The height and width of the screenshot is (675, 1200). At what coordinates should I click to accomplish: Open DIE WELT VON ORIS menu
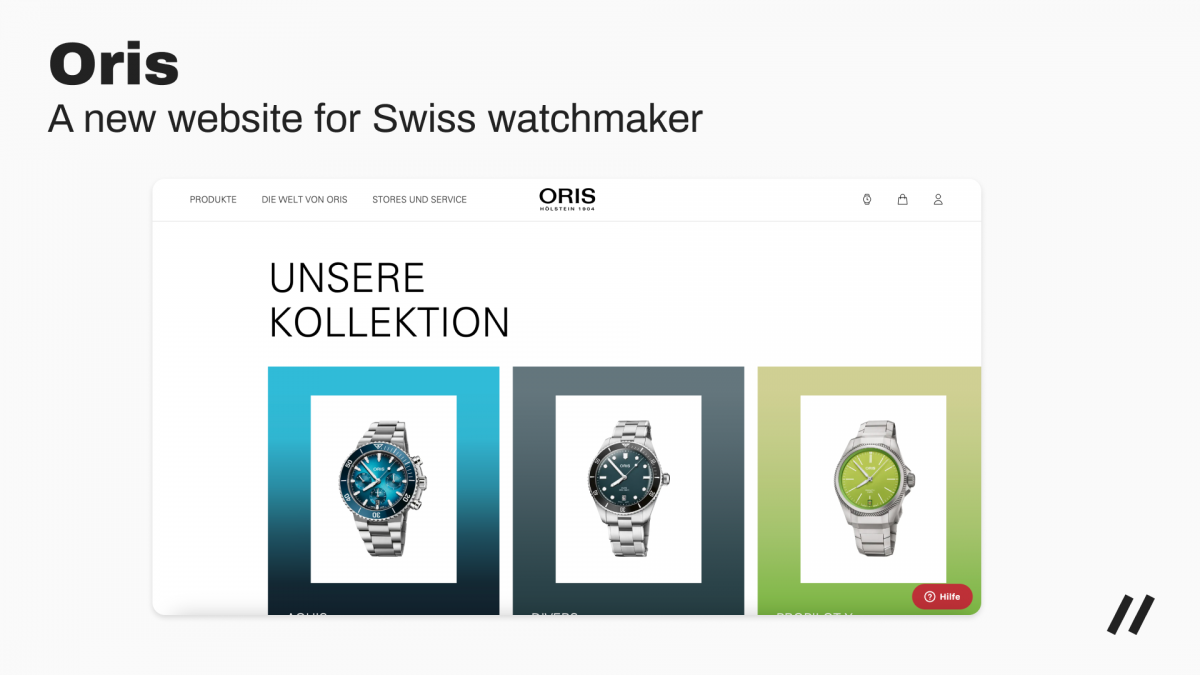[305, 200]
